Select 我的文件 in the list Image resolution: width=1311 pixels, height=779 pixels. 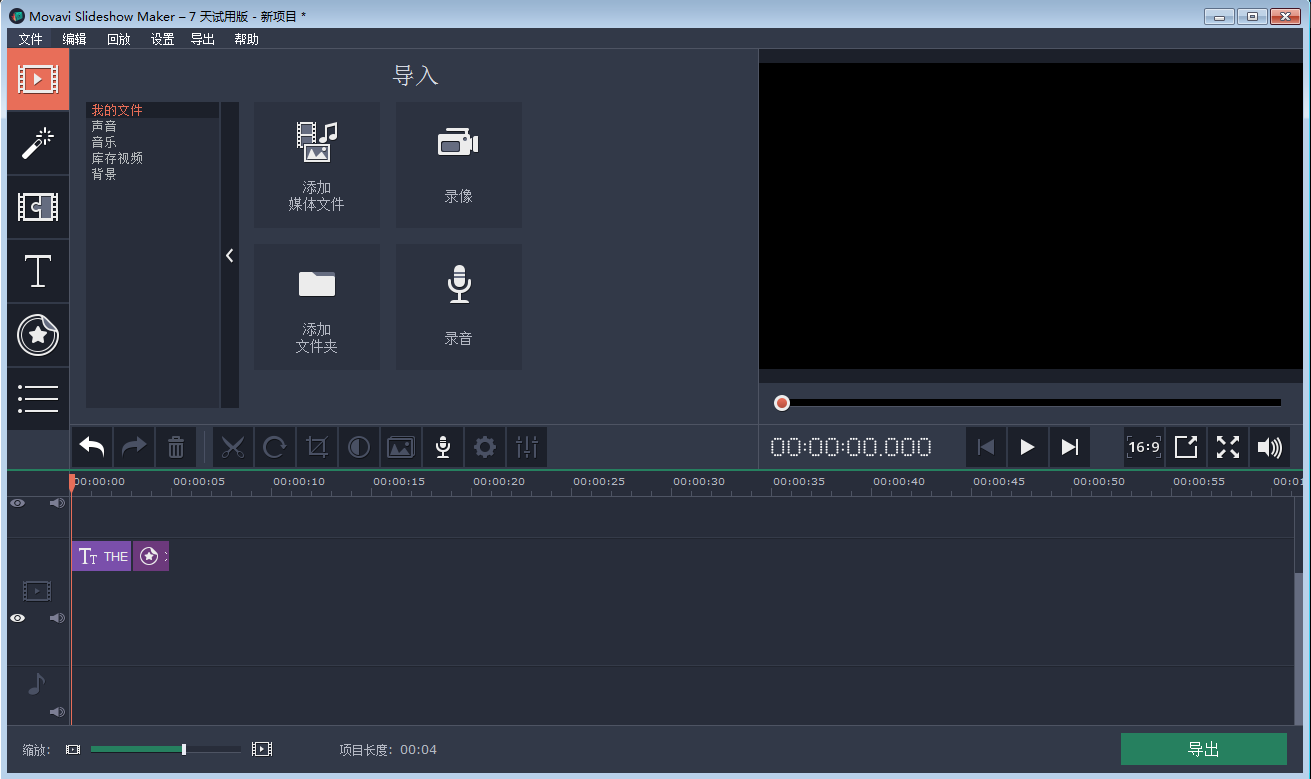pos(153,110)
